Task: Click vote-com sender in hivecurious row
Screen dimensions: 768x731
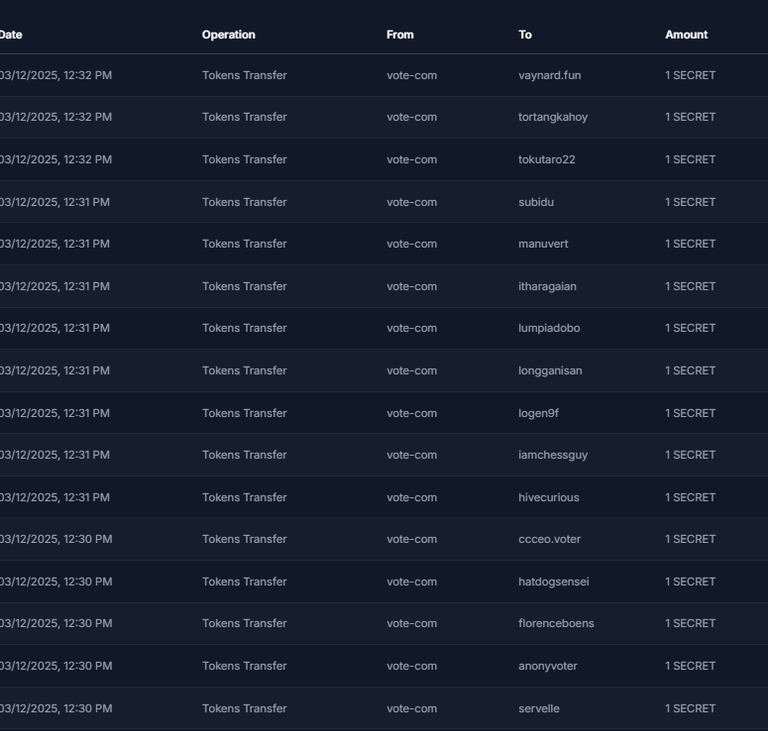Action: (x=411, y=498)
